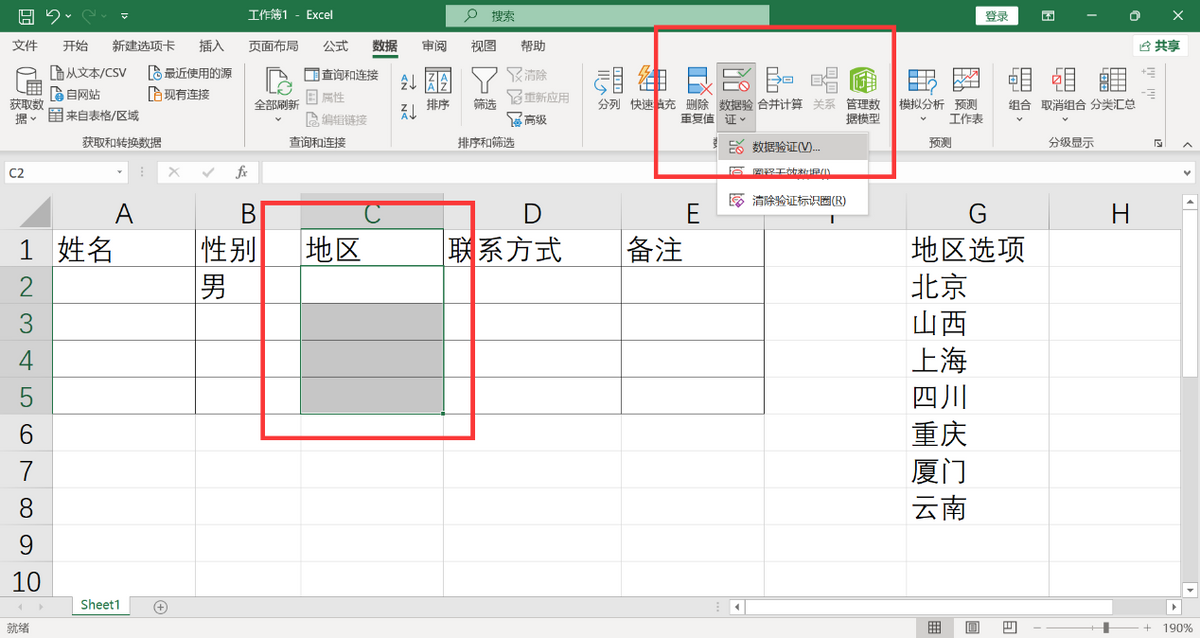Expand the formula bar with the chevron

[x=1187, y=172]
